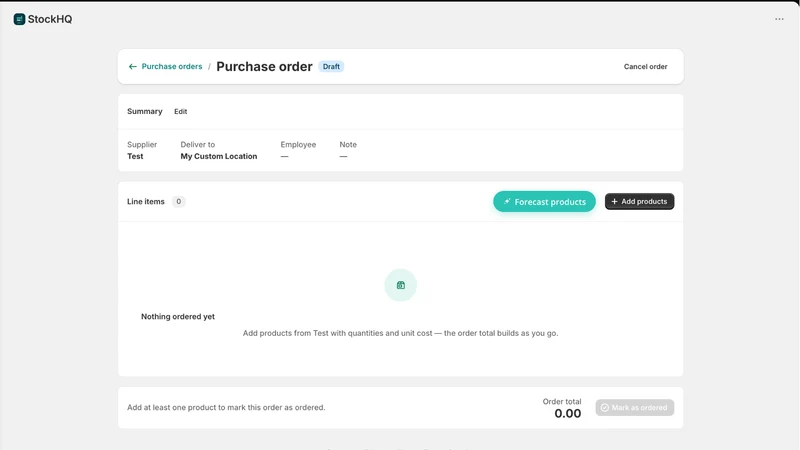This screenshot has height=450, width=800.
Task: Click the back arrow beside Purchase orders
Action: click(x=133, y=66)
